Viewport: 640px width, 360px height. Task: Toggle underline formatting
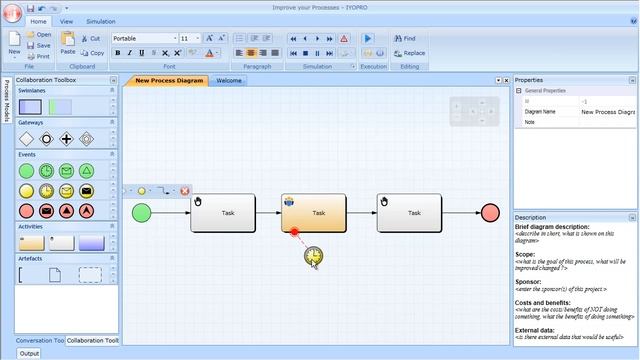pos(142,53)
